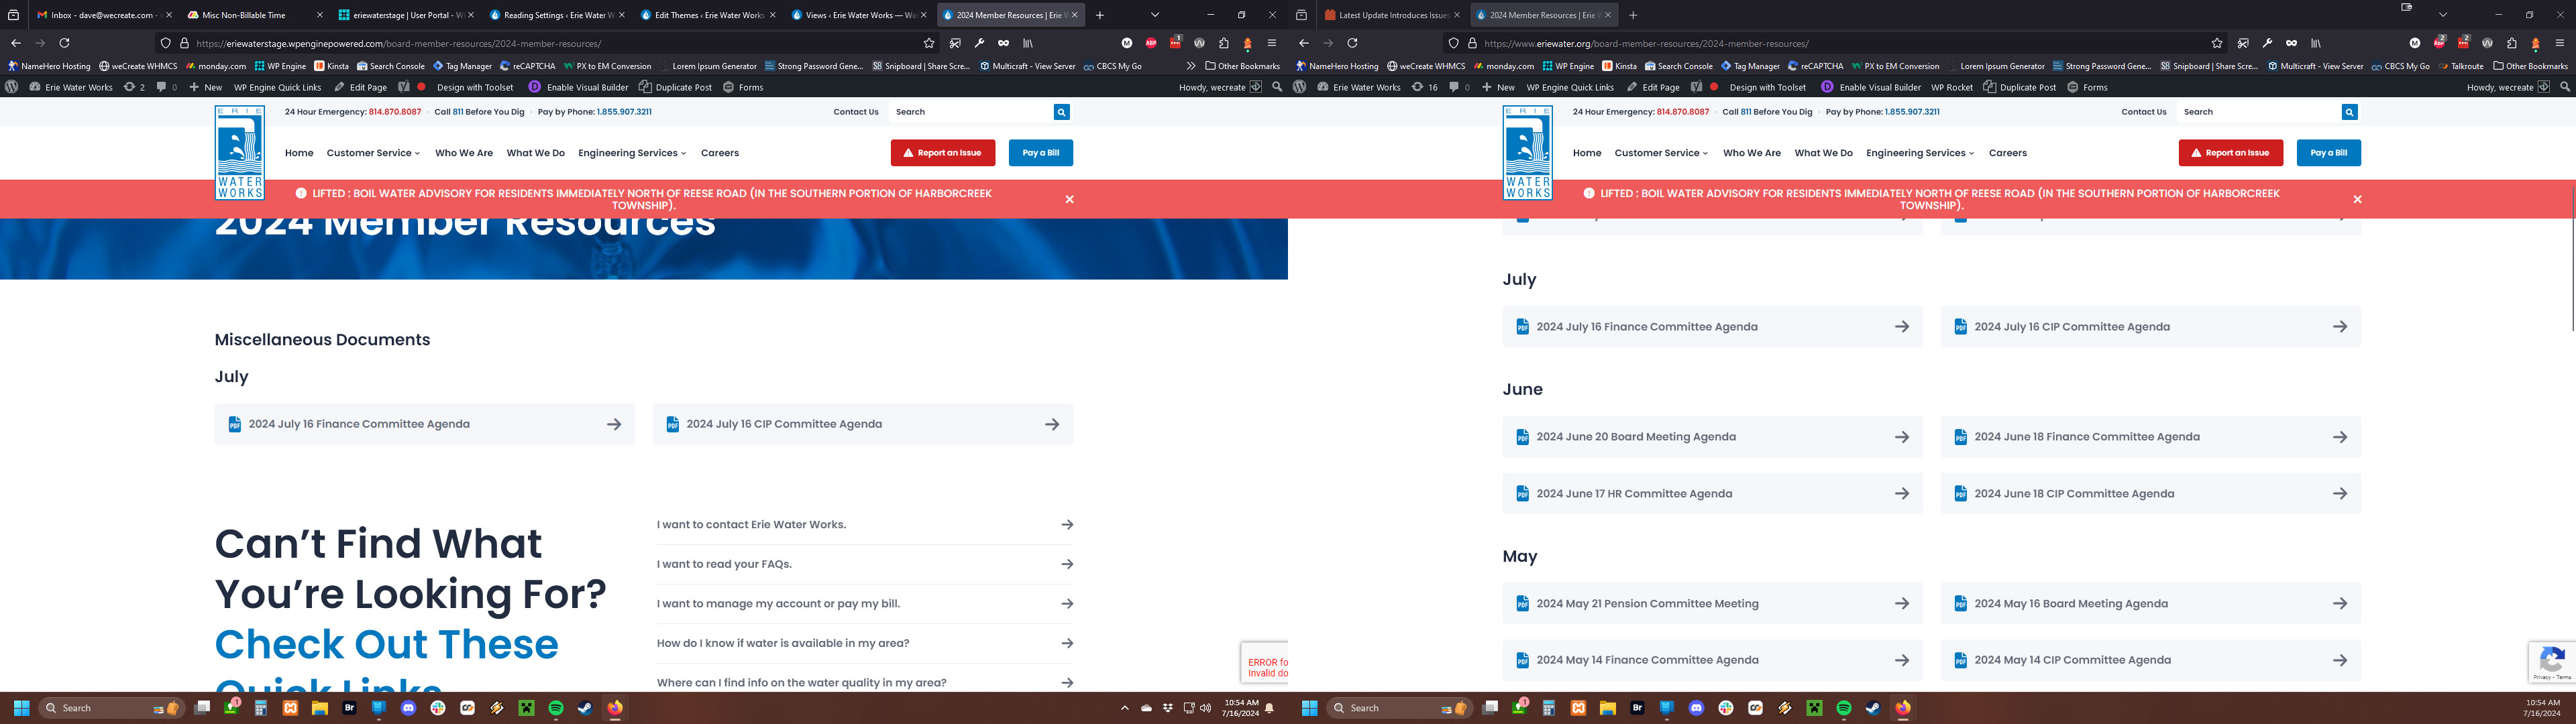
Task: Bookmark the page with the star icon in the eriewaterstage window
Action: point(929,43)
